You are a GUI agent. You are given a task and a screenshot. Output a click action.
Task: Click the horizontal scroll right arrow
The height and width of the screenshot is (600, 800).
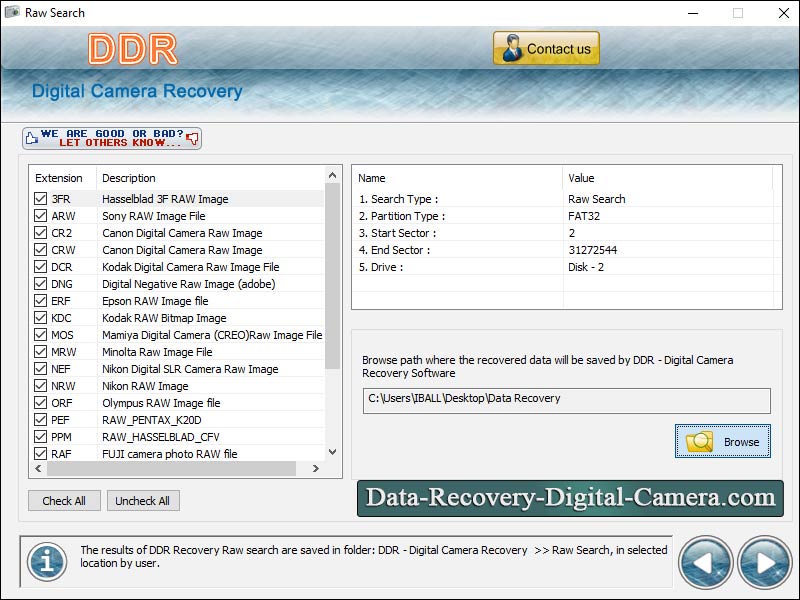316,468
